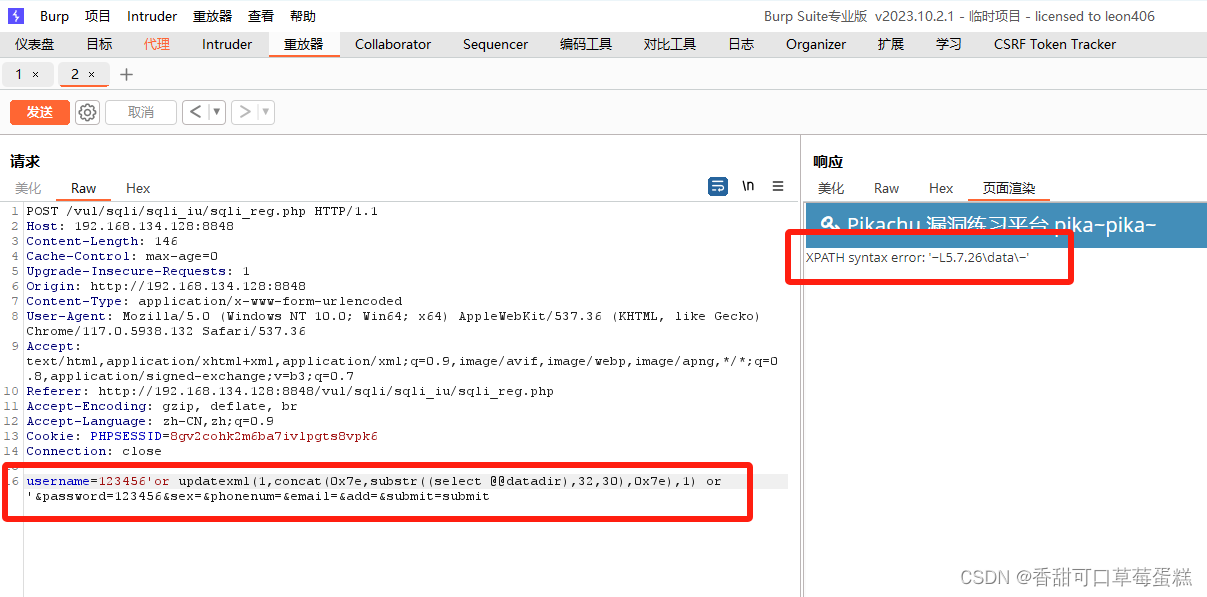Screen dimensions: 1207x597
Task: Click the orange 发送 send button
Action: [x=40, y=112]
